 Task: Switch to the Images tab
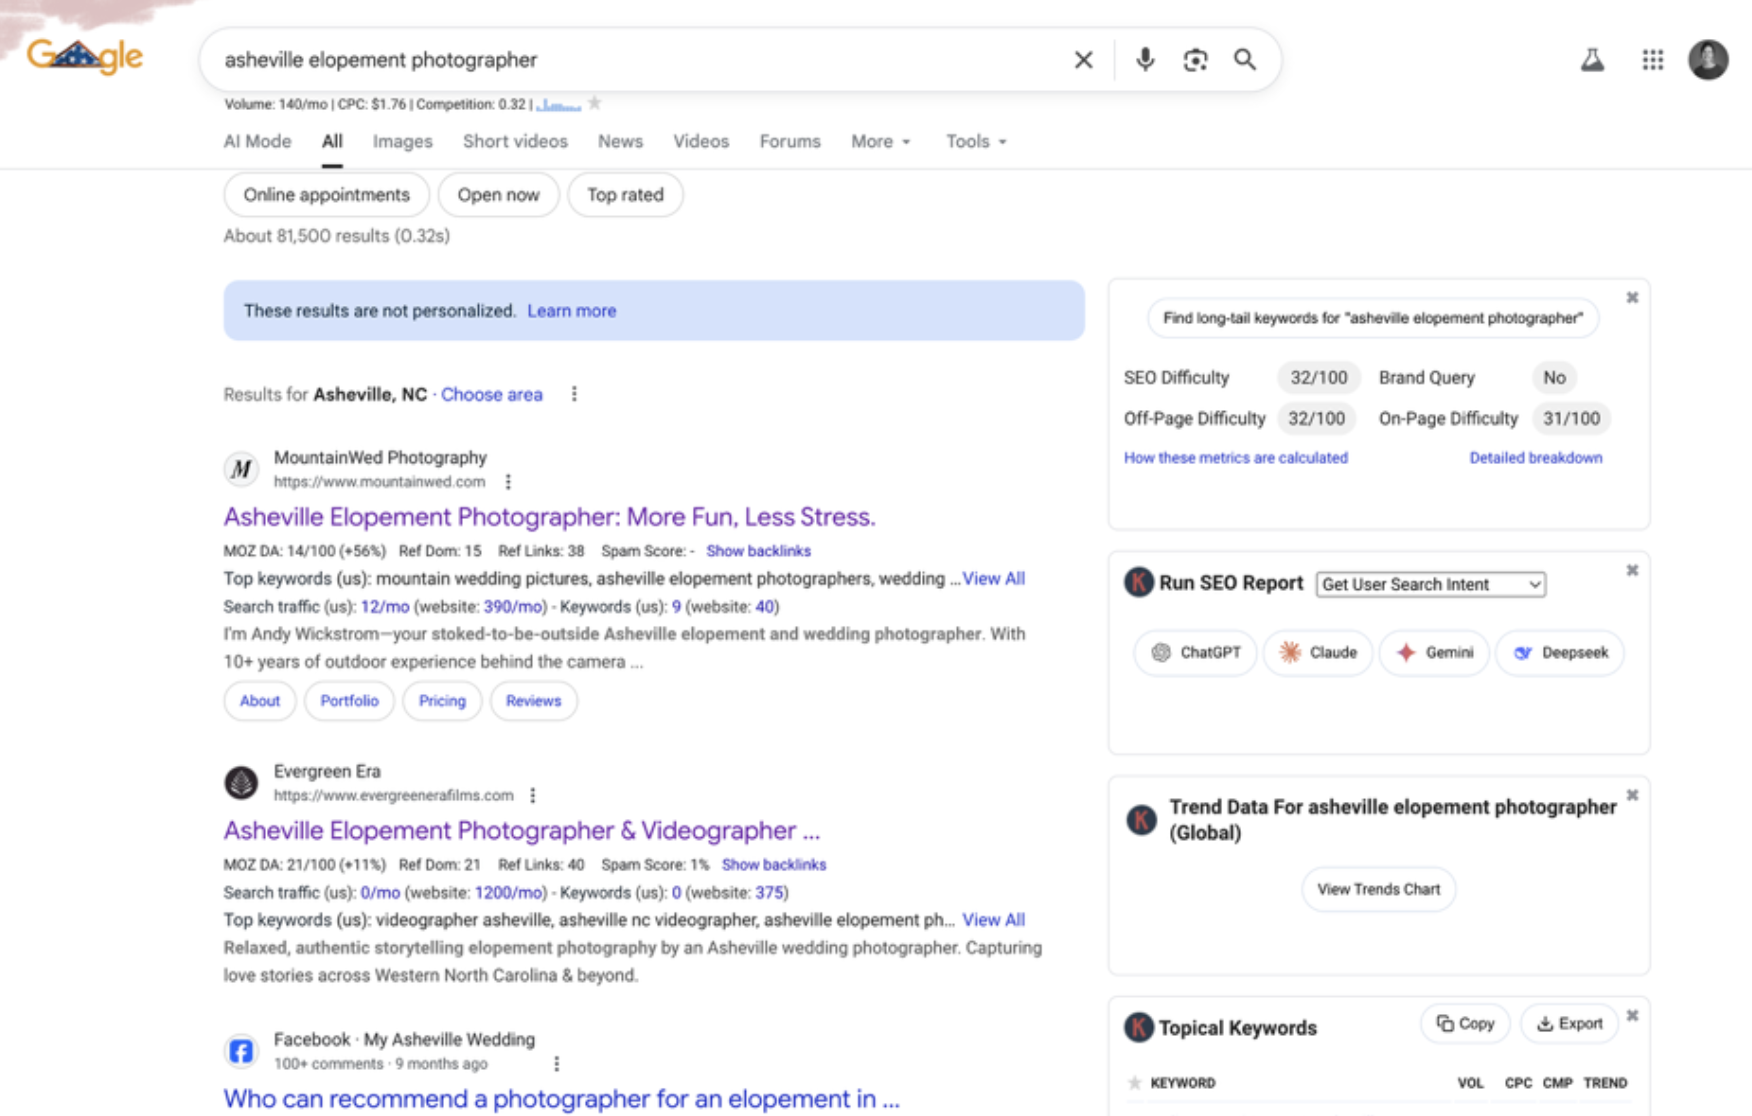point(401,141)
